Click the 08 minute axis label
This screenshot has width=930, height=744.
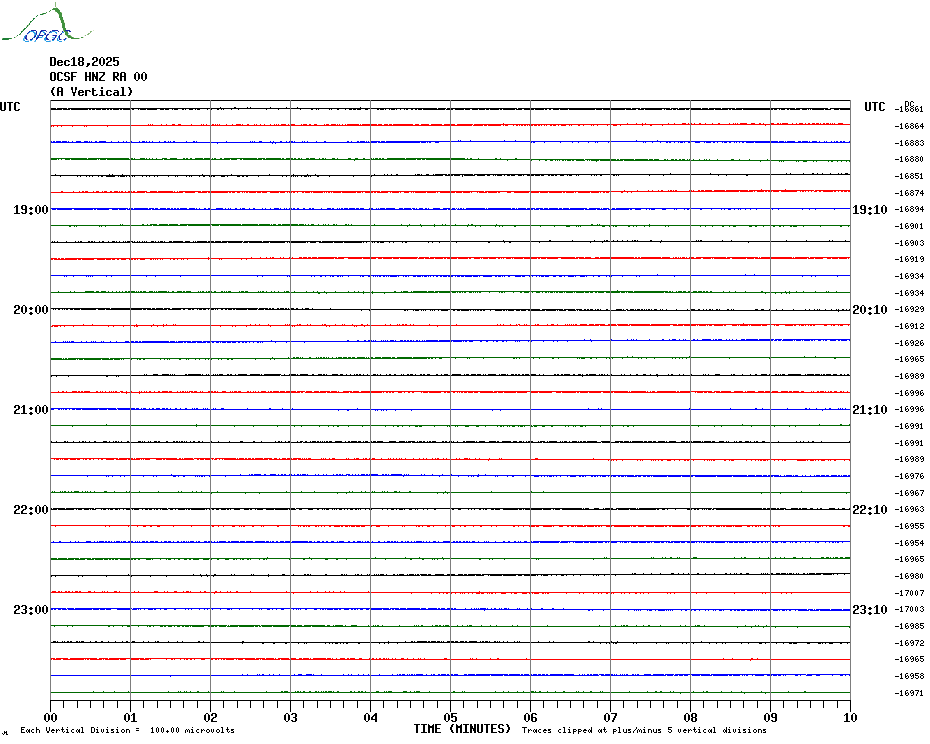click(690, 717)
